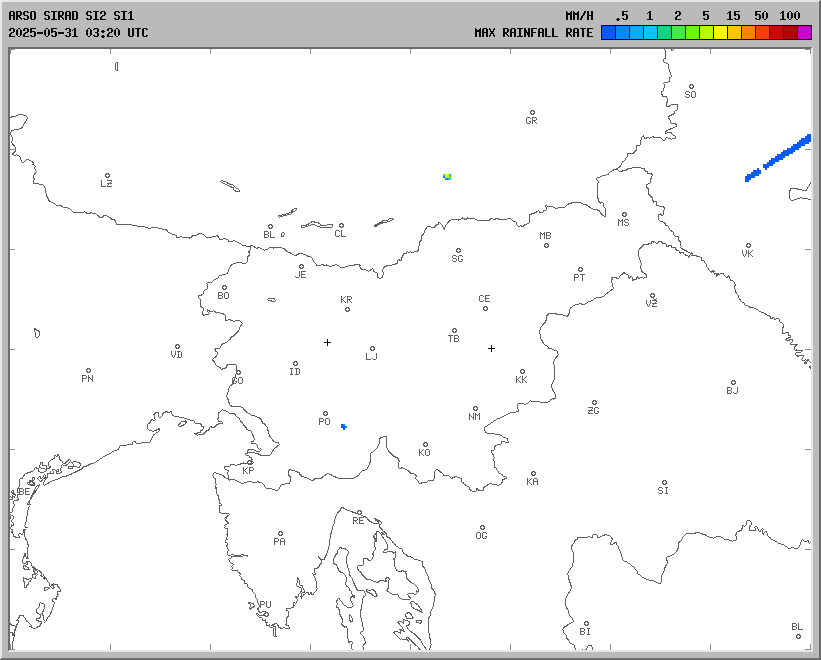
Task: Click the blue rain echo near PO
Action: pyautogui.click(x=344, y=426)
